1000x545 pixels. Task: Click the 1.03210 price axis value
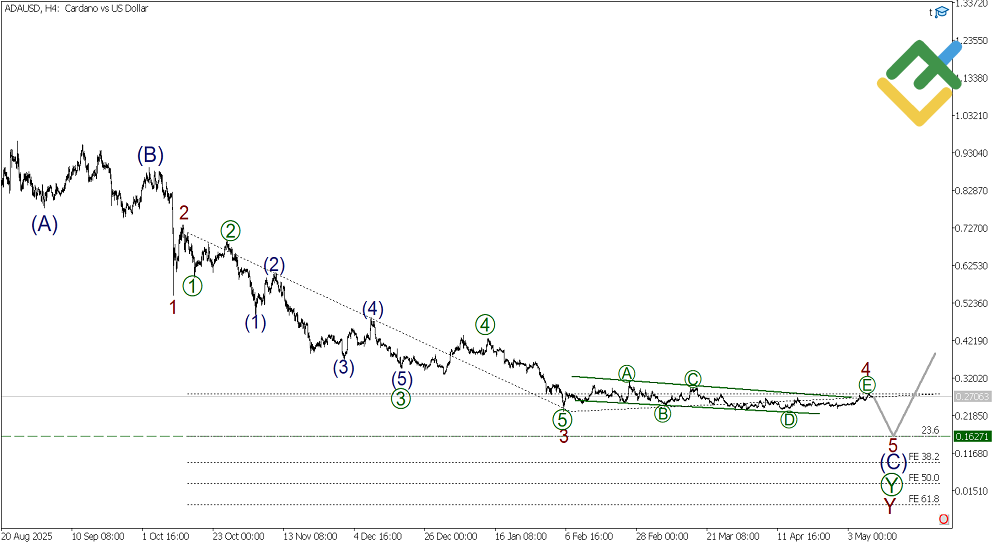[x=971, y=115]
